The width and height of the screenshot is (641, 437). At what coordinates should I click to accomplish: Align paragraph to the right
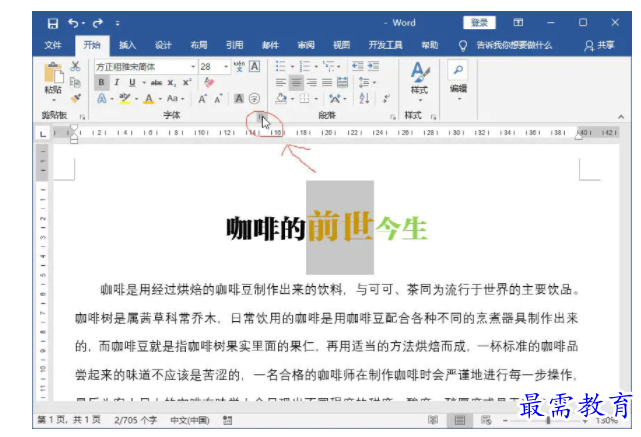[x=312, y=83]
